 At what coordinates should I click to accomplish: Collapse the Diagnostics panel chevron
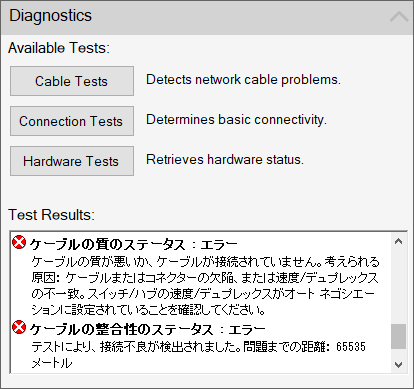399,17
